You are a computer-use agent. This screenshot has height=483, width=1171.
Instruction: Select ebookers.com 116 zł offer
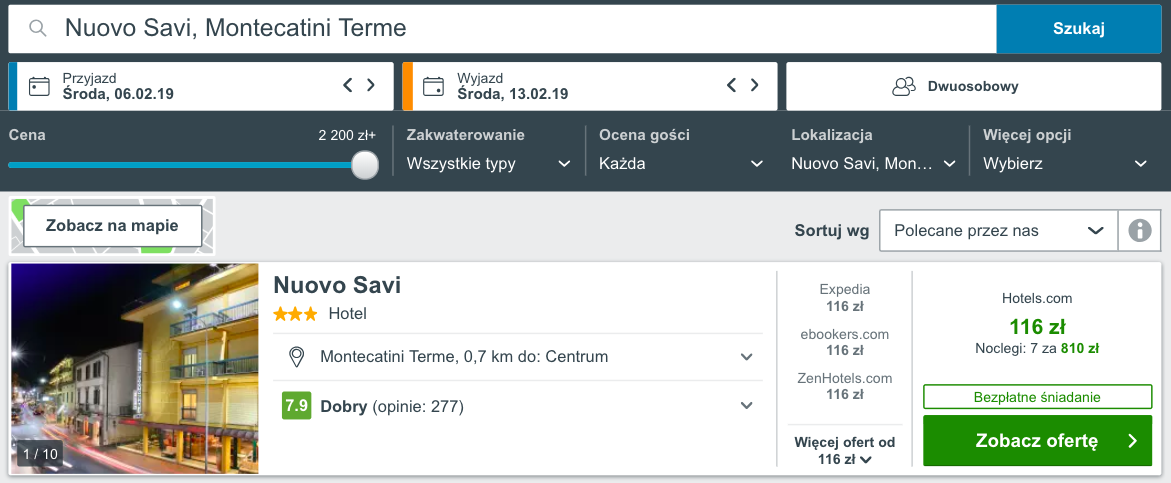coord(845,342)
